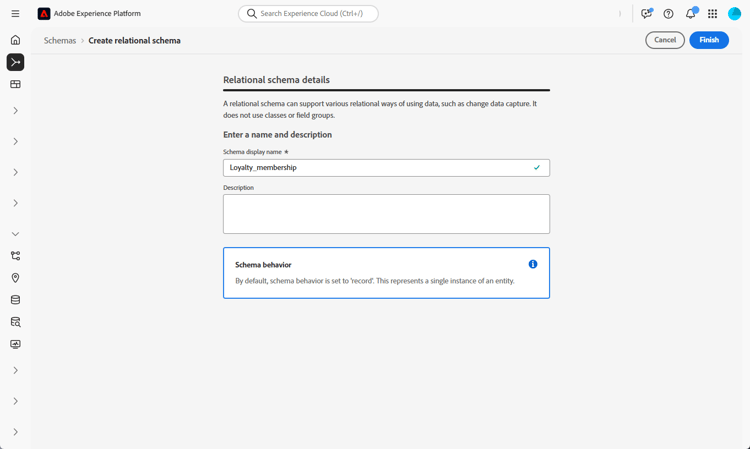The width and height of the screenshot is (750, 449).
Task: Click the connected-nodes flow icon in sidebar
Action: (15, 256)
